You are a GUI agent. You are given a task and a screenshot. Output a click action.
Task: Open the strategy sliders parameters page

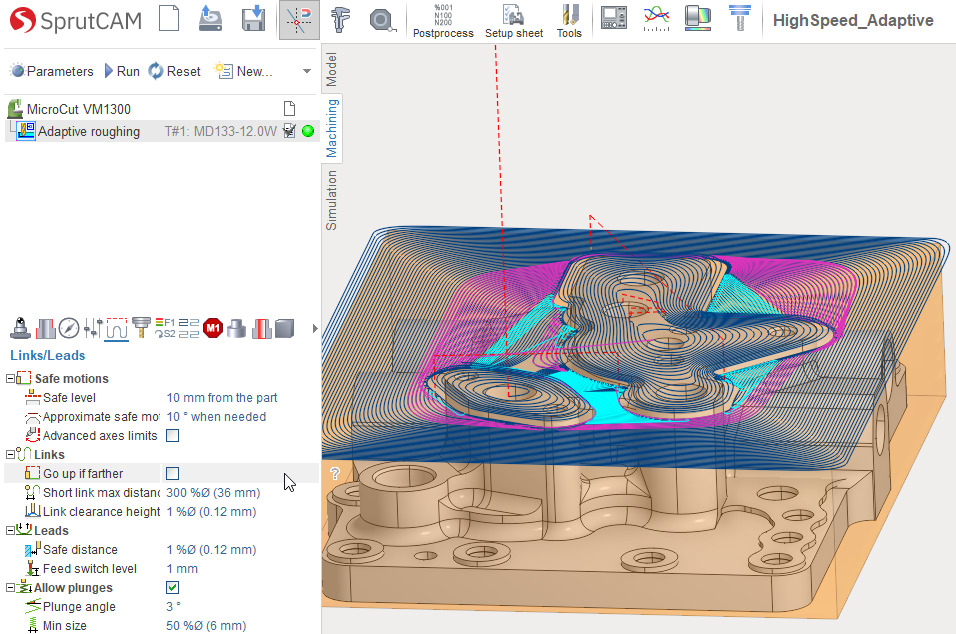coord(93,328)
